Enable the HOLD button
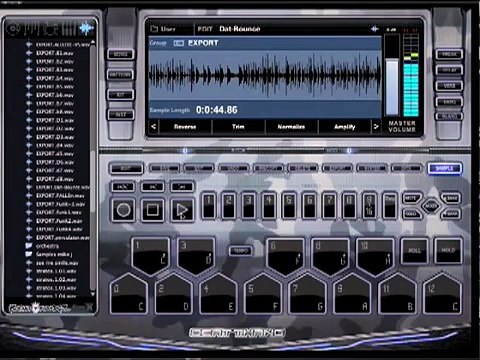The height and width of the screenshot is (360, 480). point(448,251)
